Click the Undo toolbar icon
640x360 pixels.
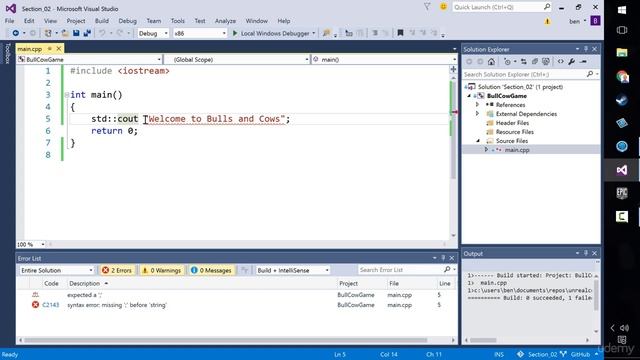click(102, 33)
